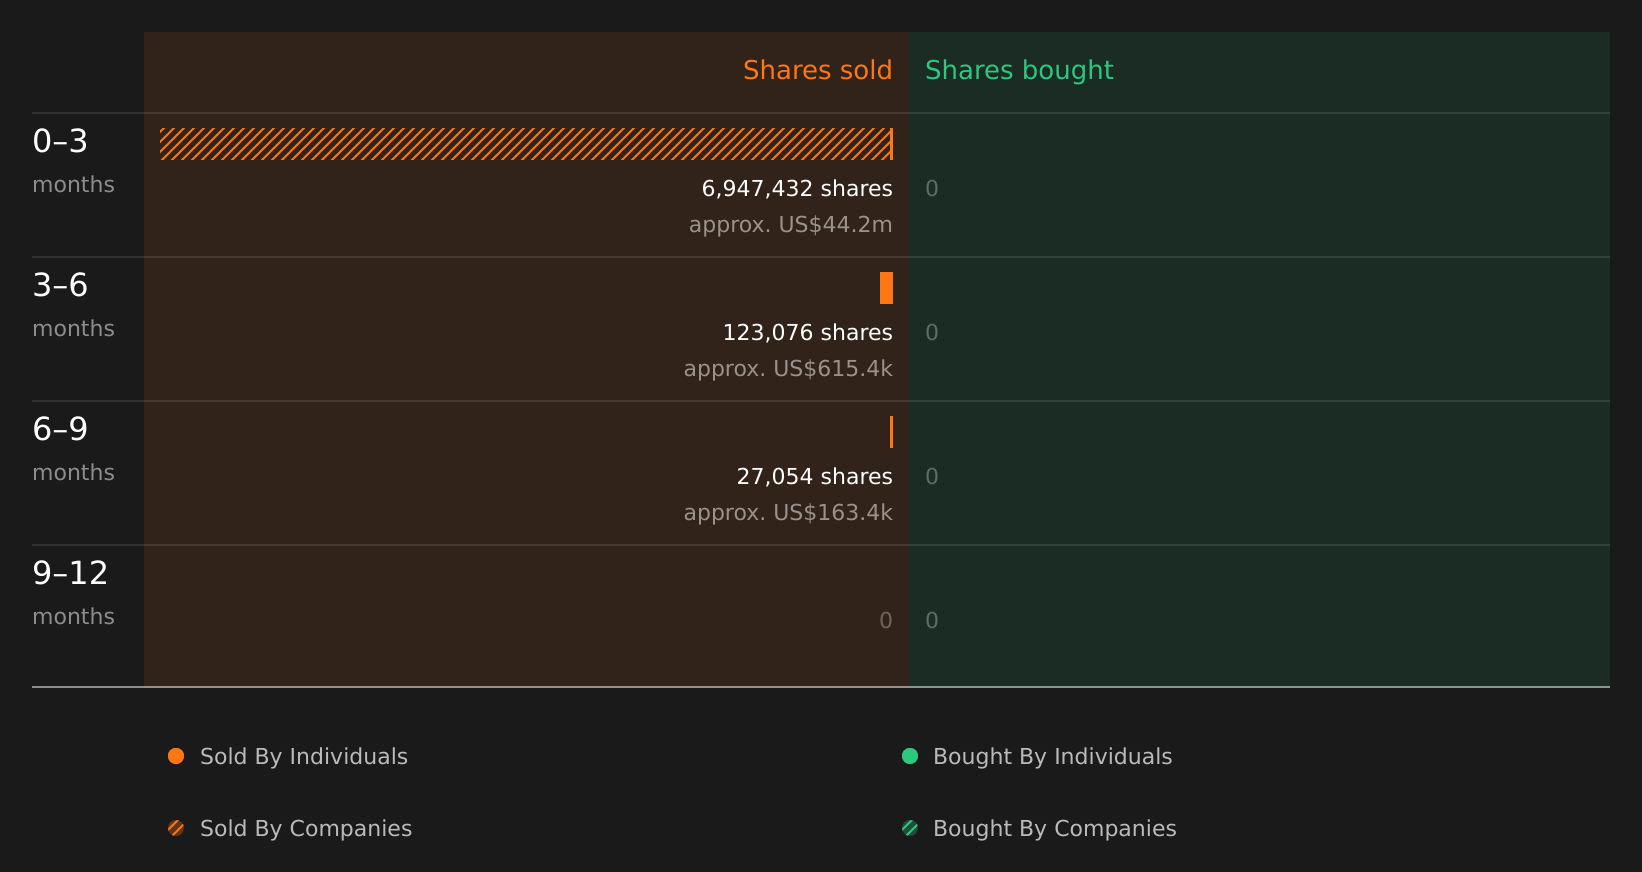Click the hatched Sold By Companies legend icon
Image resolution: width=1642 pixels, height=872 pixels.
[176, 828]
